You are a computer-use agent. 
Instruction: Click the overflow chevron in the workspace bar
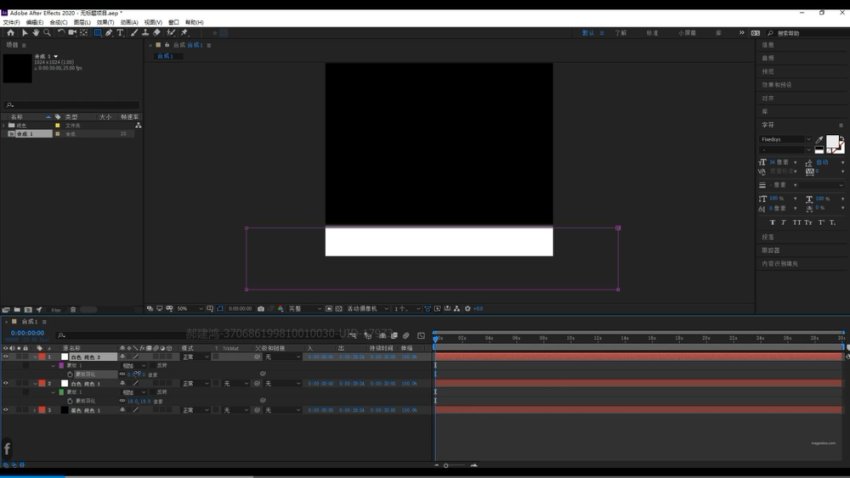coord(742,33)
